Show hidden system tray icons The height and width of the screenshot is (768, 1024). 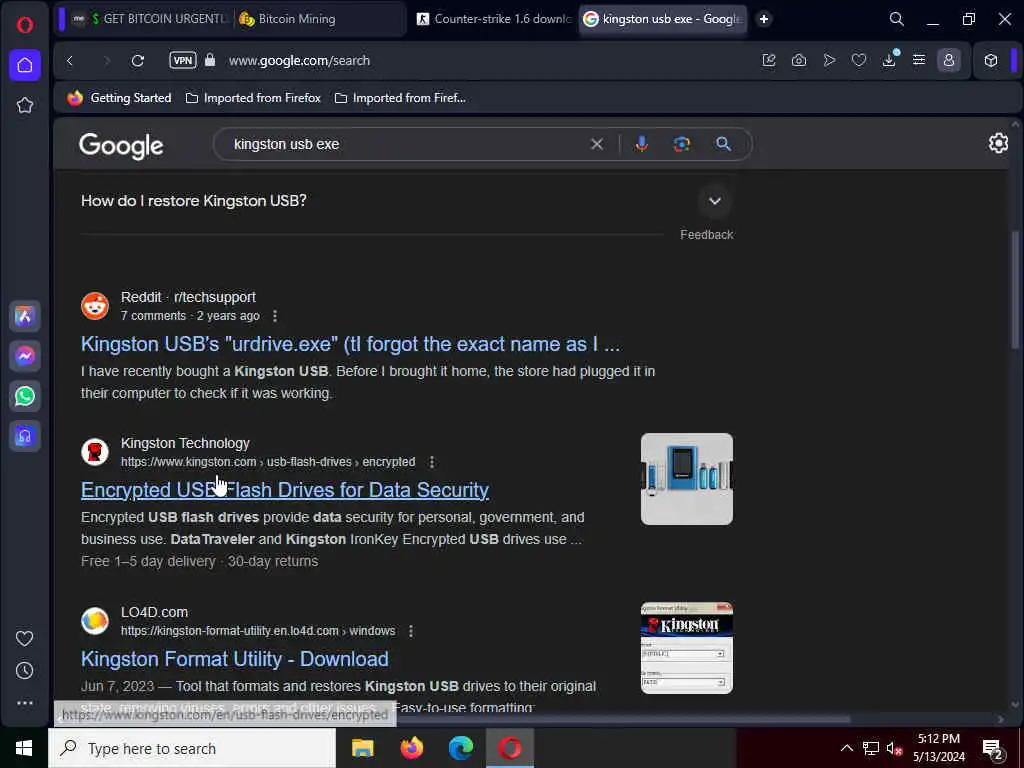click(x=846, y=748)
